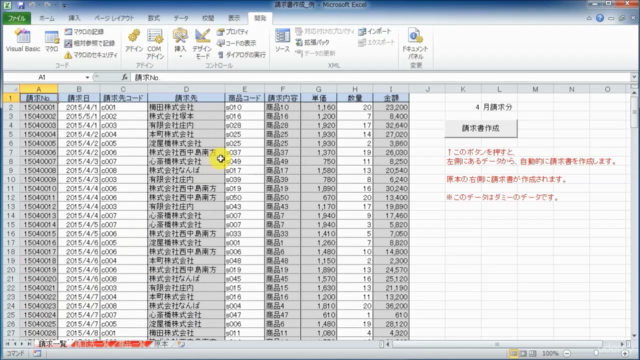Click the zoom out minus button

[x=567, y=353]
